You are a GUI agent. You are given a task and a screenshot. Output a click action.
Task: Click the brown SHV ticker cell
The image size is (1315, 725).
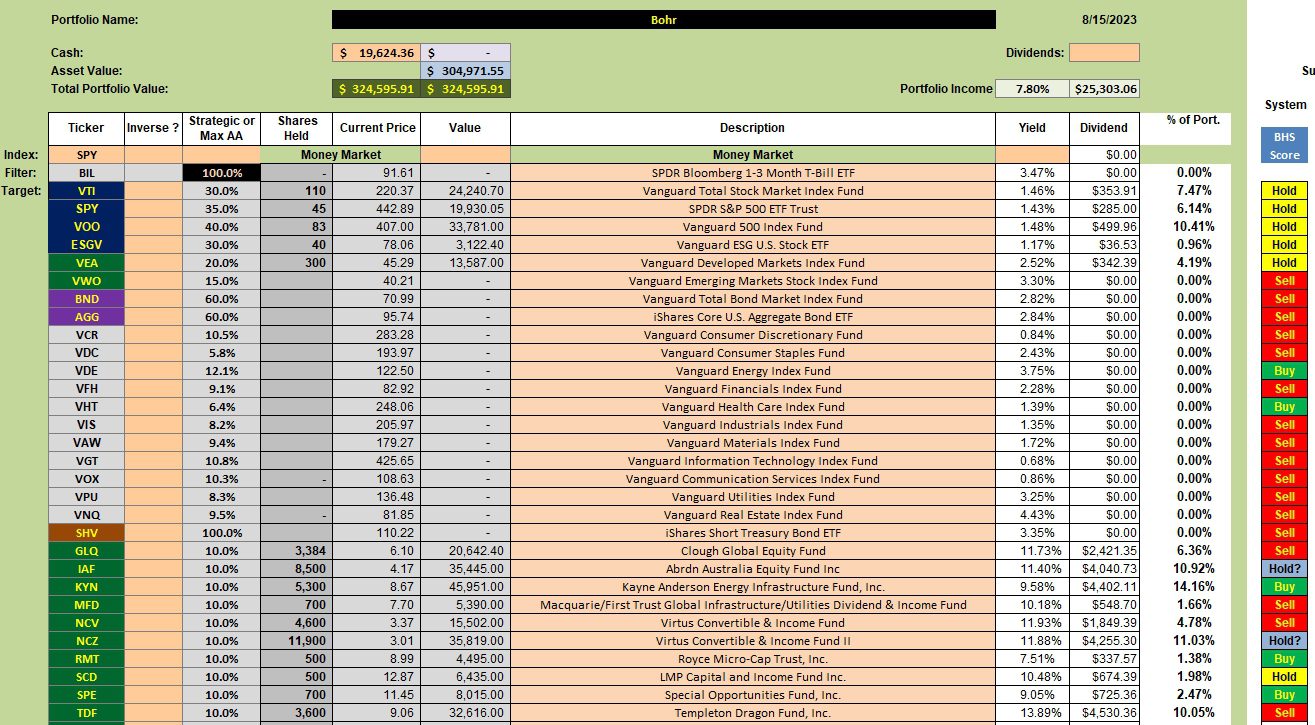click(x=86, y=533)
